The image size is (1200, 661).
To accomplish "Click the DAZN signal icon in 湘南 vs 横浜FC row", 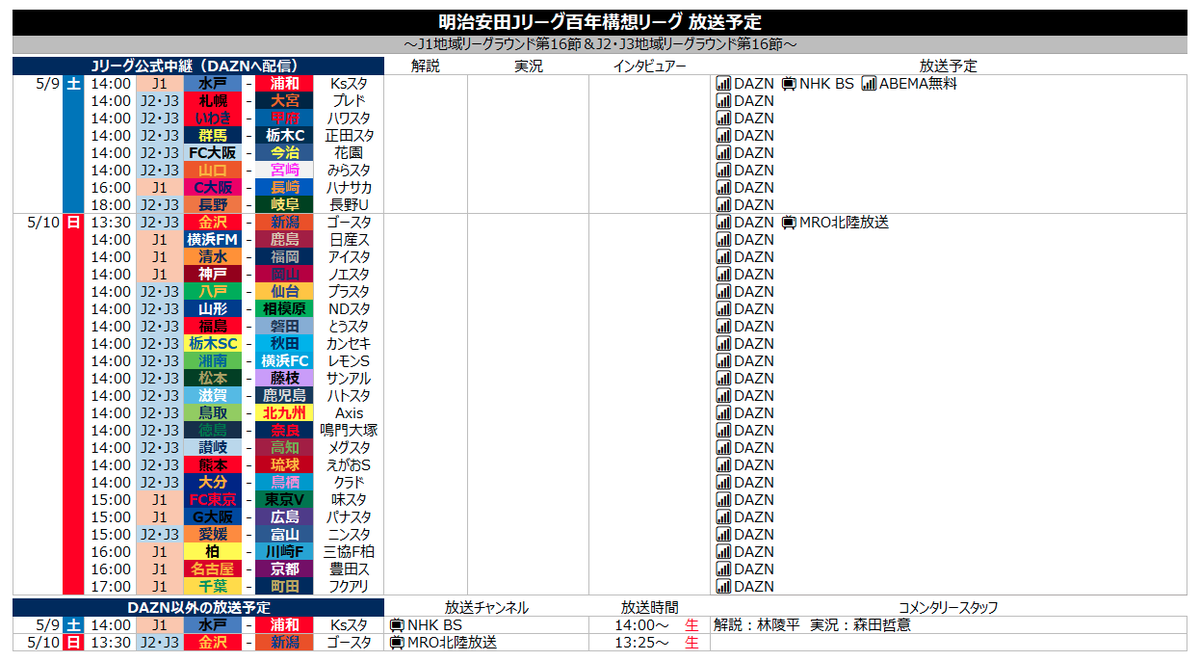I will (723, 361).
